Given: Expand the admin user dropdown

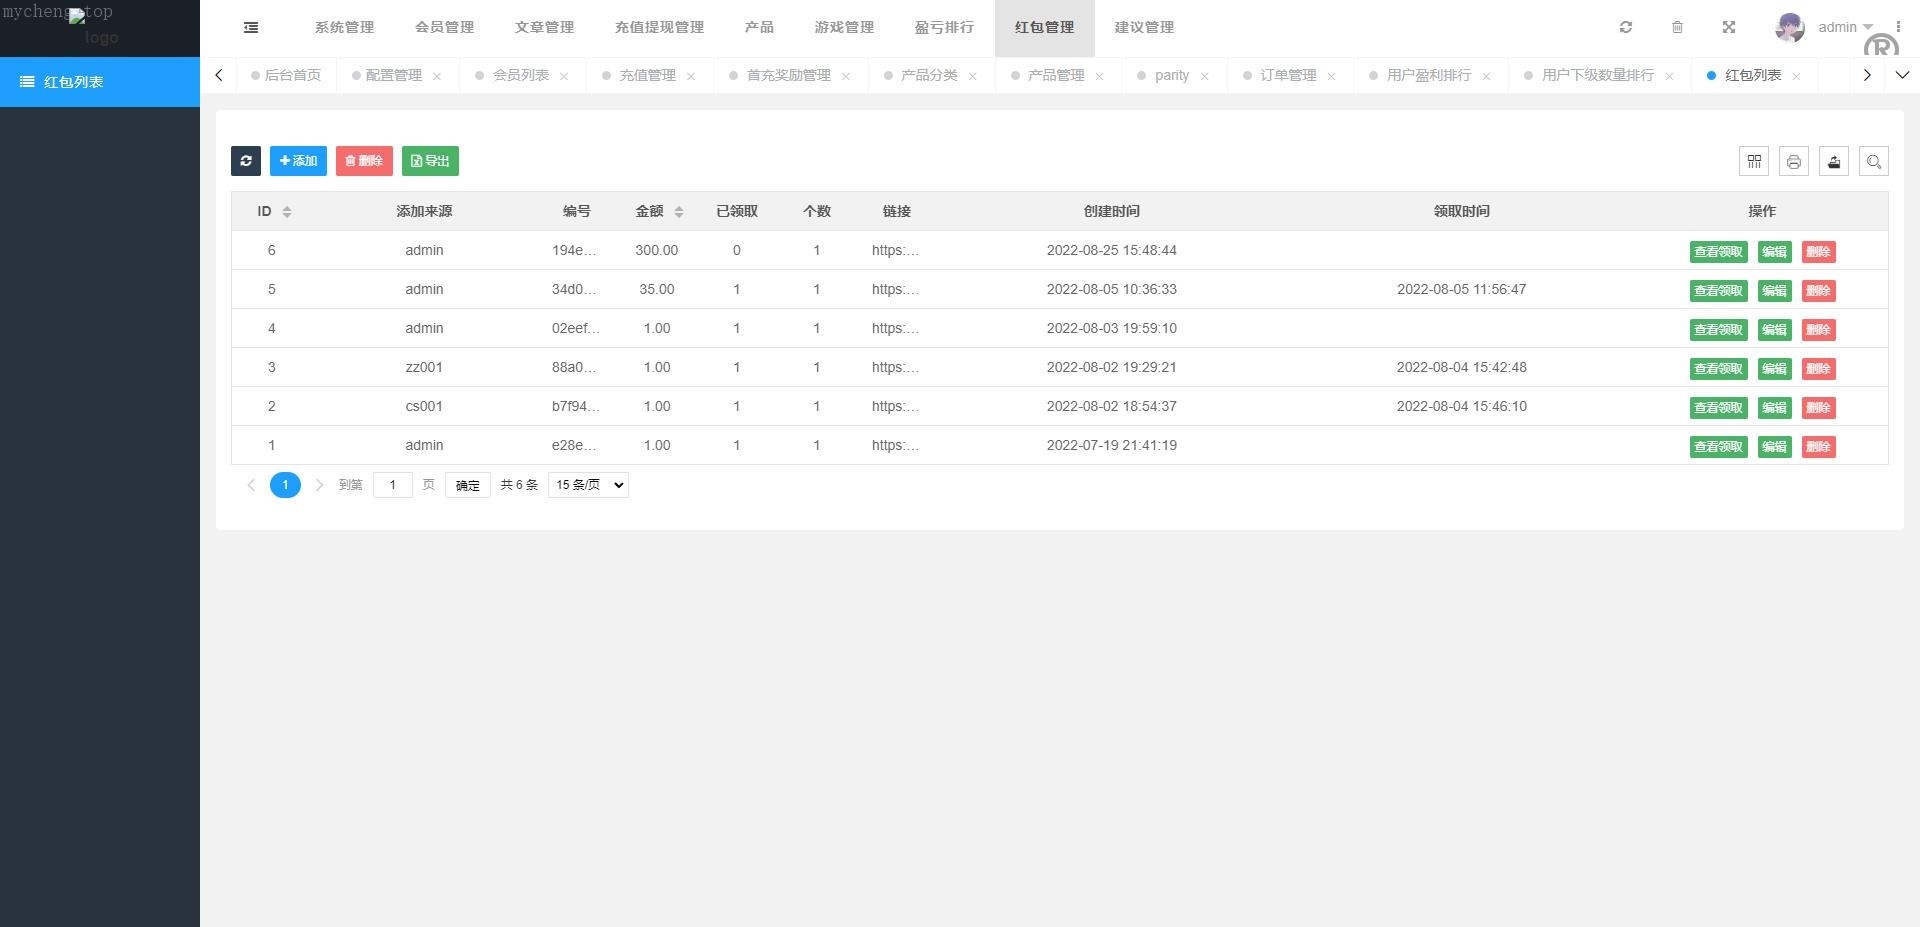Looking at the screenshot, I should point(1844,27).
